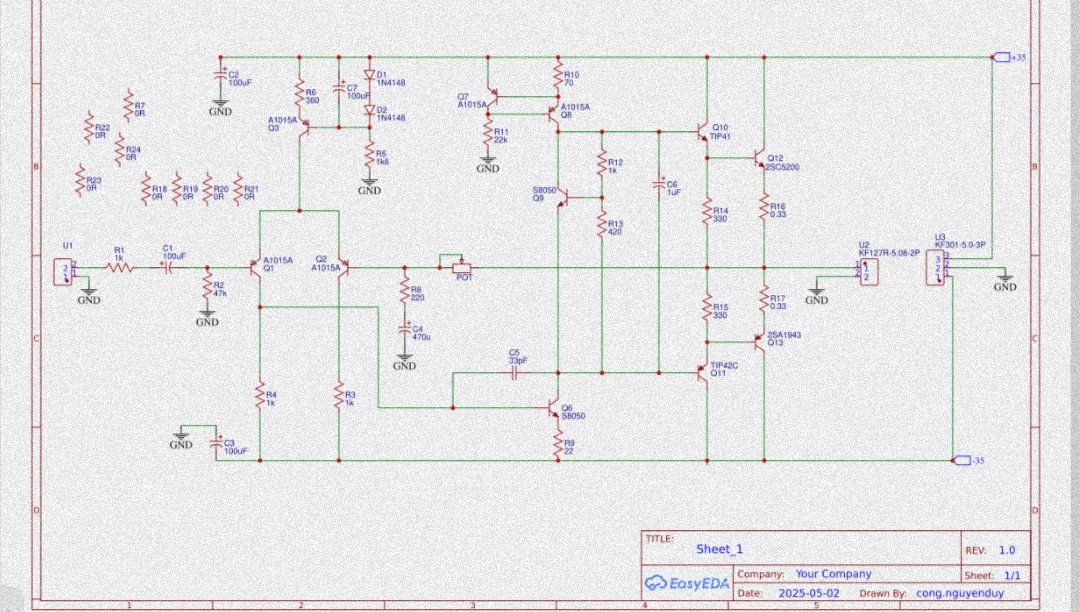Click resistor R13 420

[x=602, y=224]
